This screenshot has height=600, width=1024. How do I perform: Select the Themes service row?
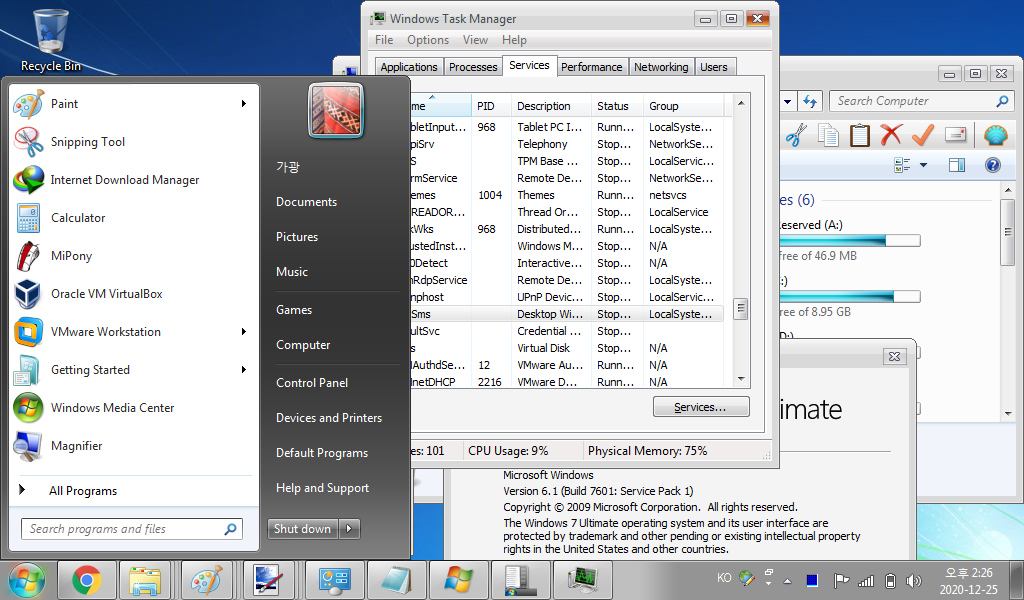click(566, 195)
